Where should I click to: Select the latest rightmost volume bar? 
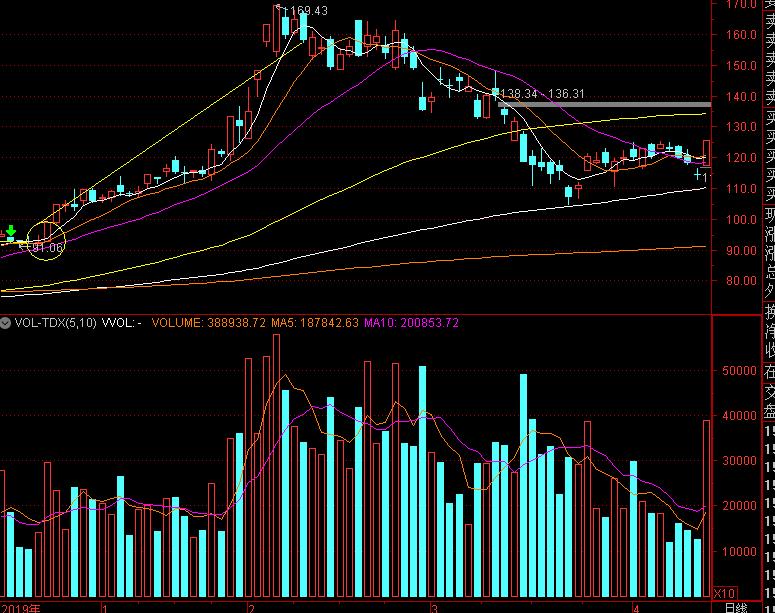tap(706, 509)
